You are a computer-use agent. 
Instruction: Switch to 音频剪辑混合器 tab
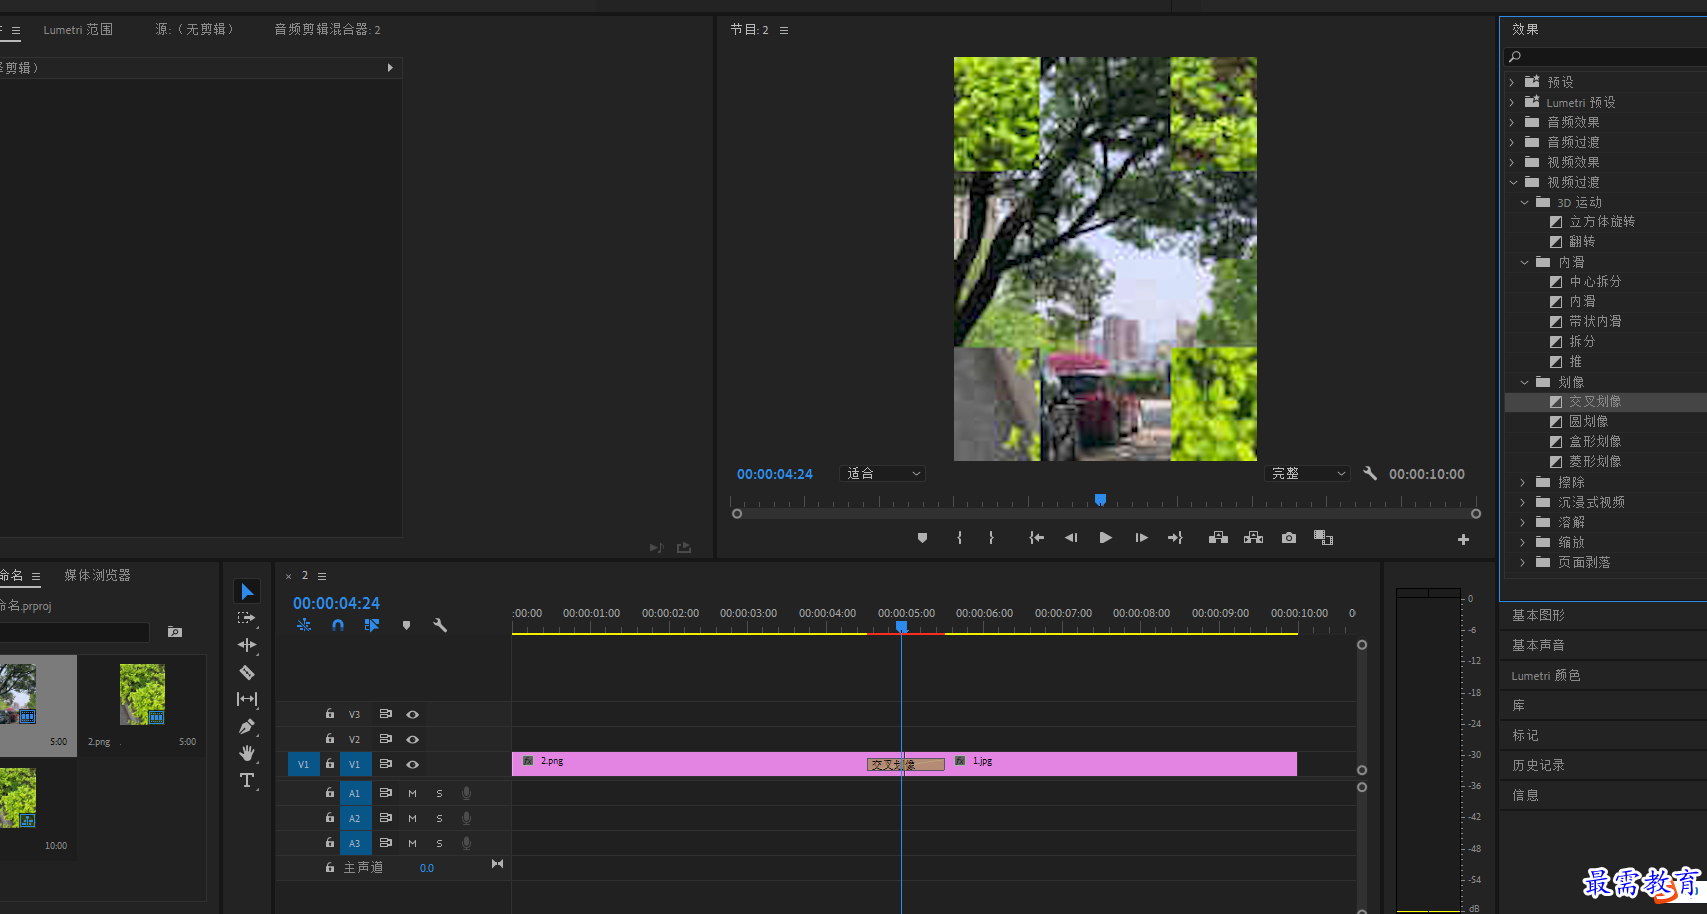[x=327, y=30]
